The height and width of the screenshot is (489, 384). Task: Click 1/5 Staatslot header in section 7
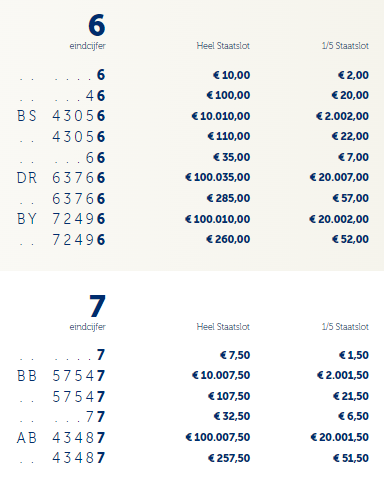pos(345,327)
